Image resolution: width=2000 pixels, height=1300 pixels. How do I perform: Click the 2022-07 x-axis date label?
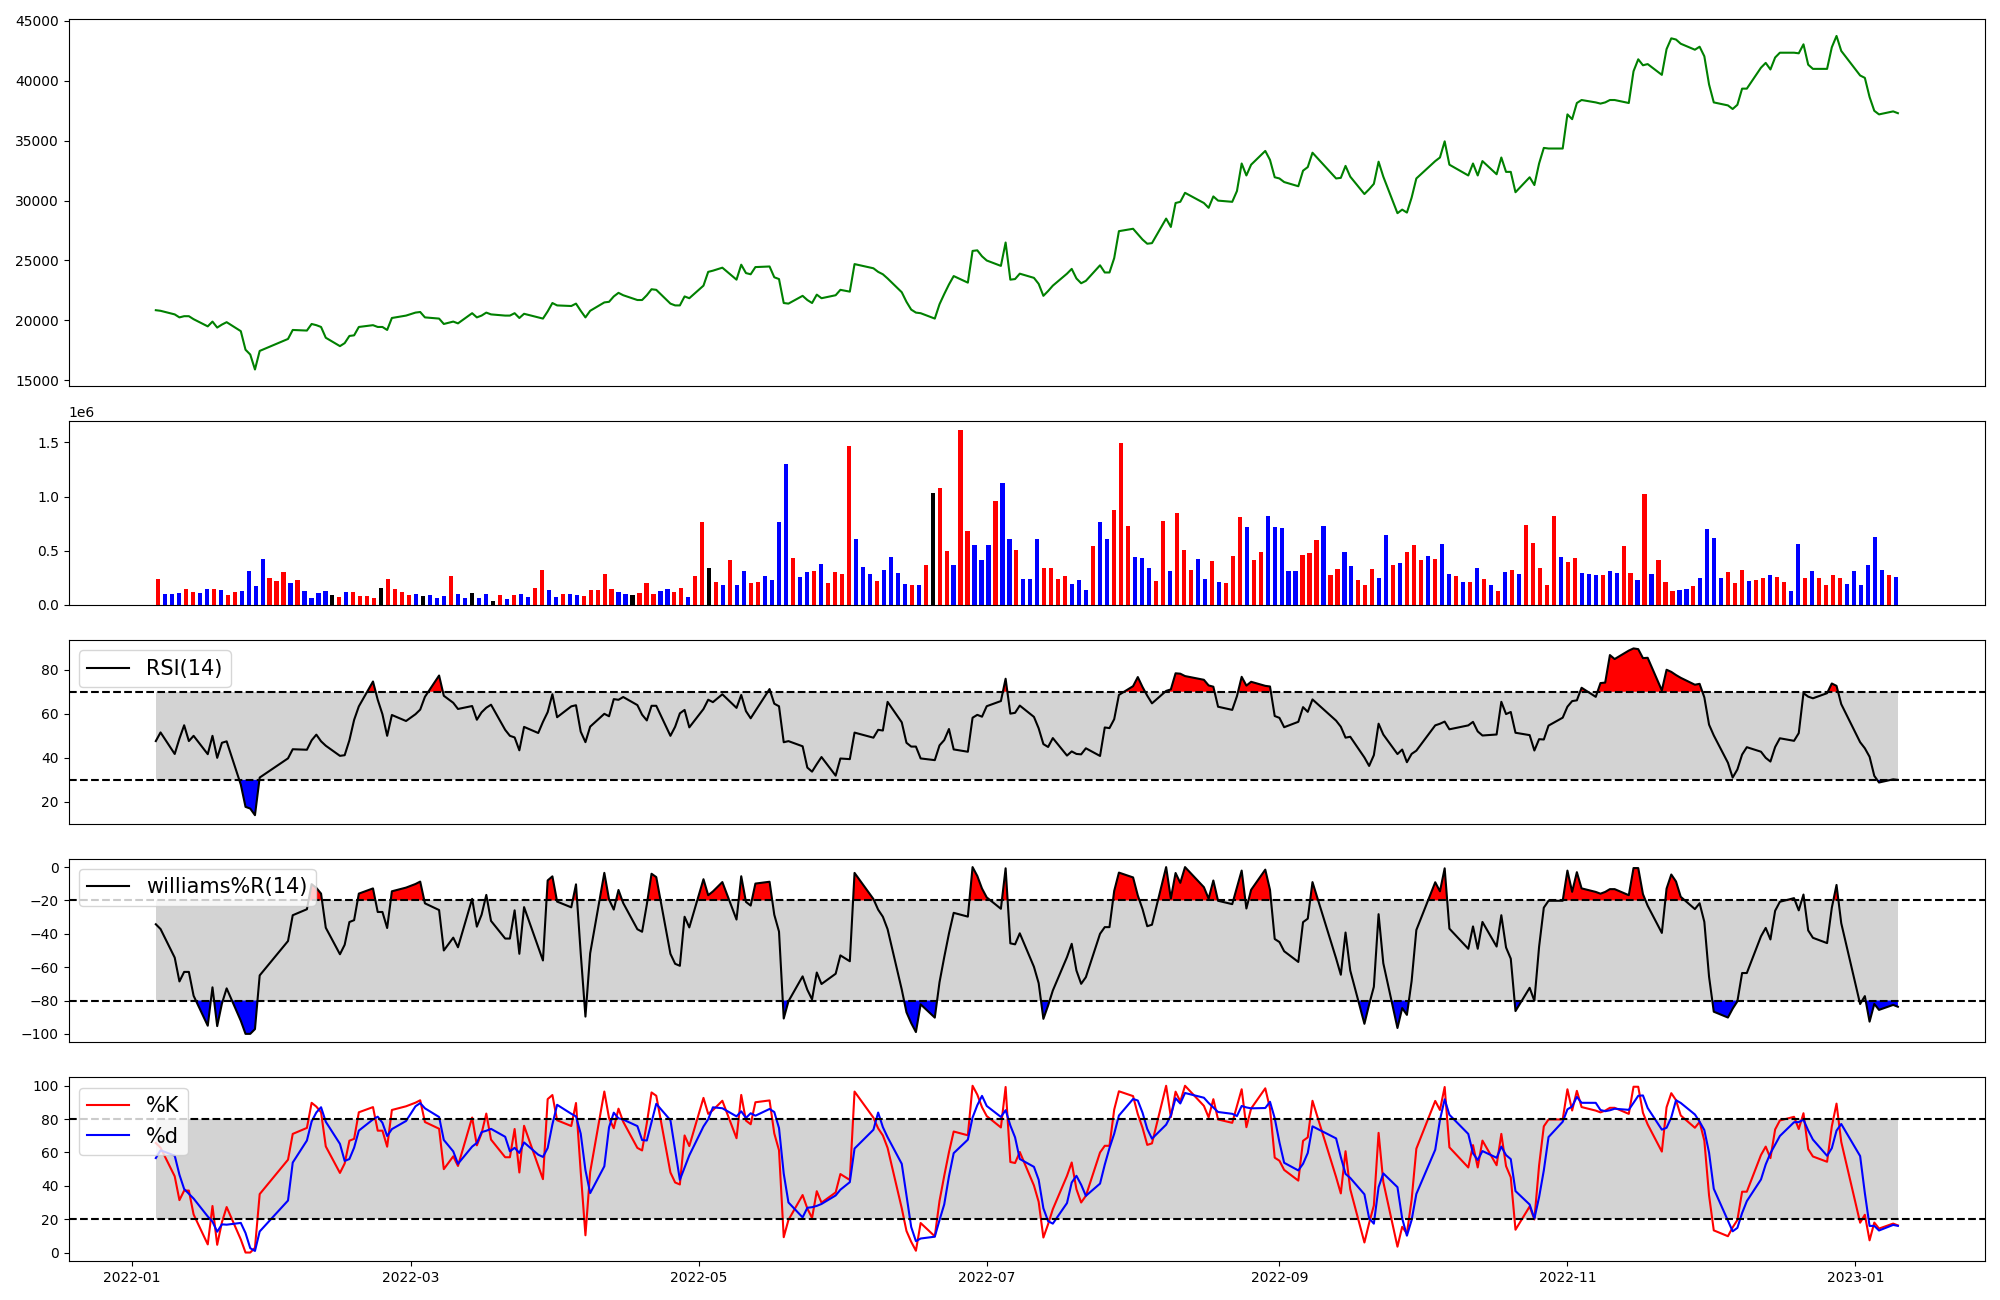point(987,1277)
